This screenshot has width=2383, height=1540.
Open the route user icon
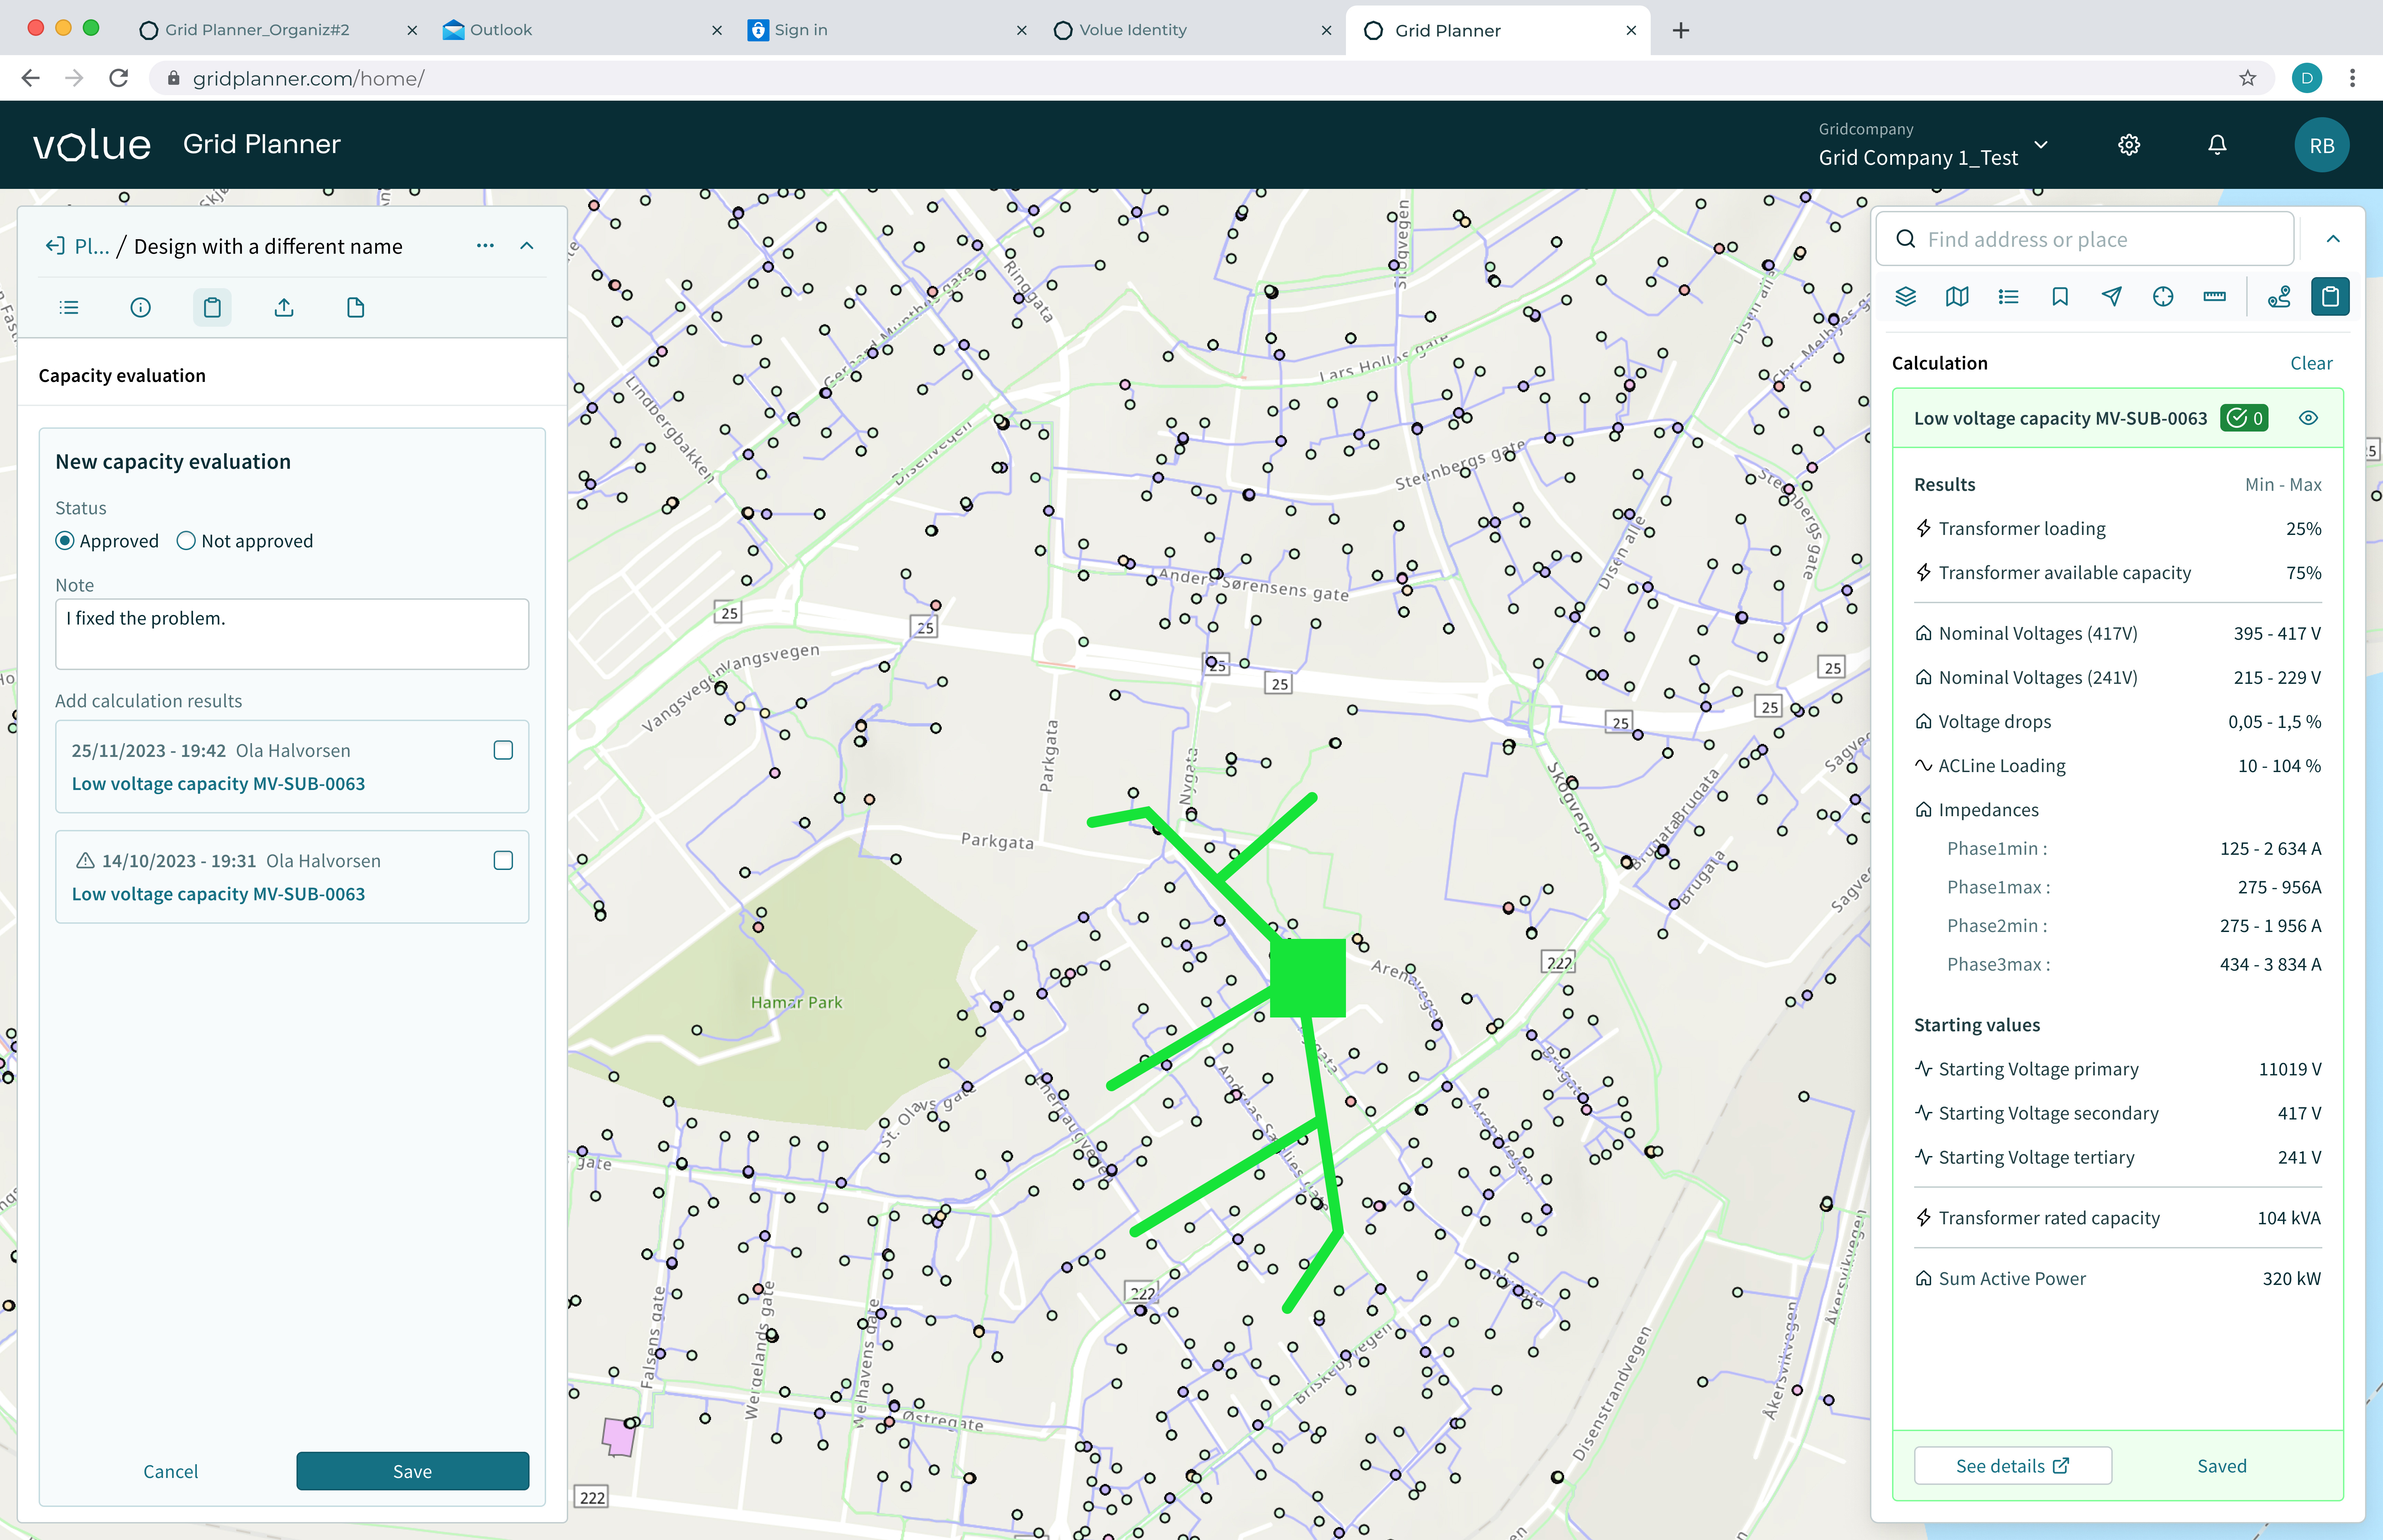[2279, 297]
